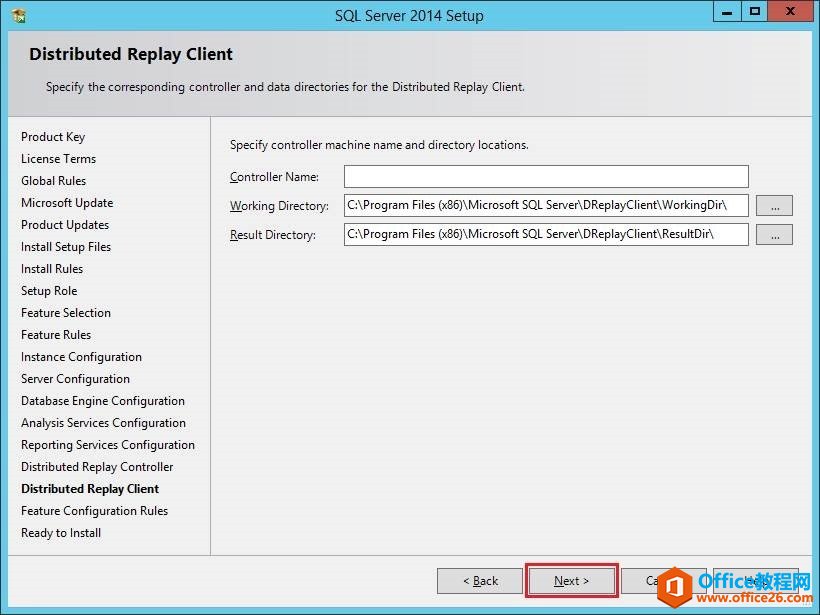Click Analysis Services Configuration step
Viewport: 820px width, 615px height.
click(104, 423)
